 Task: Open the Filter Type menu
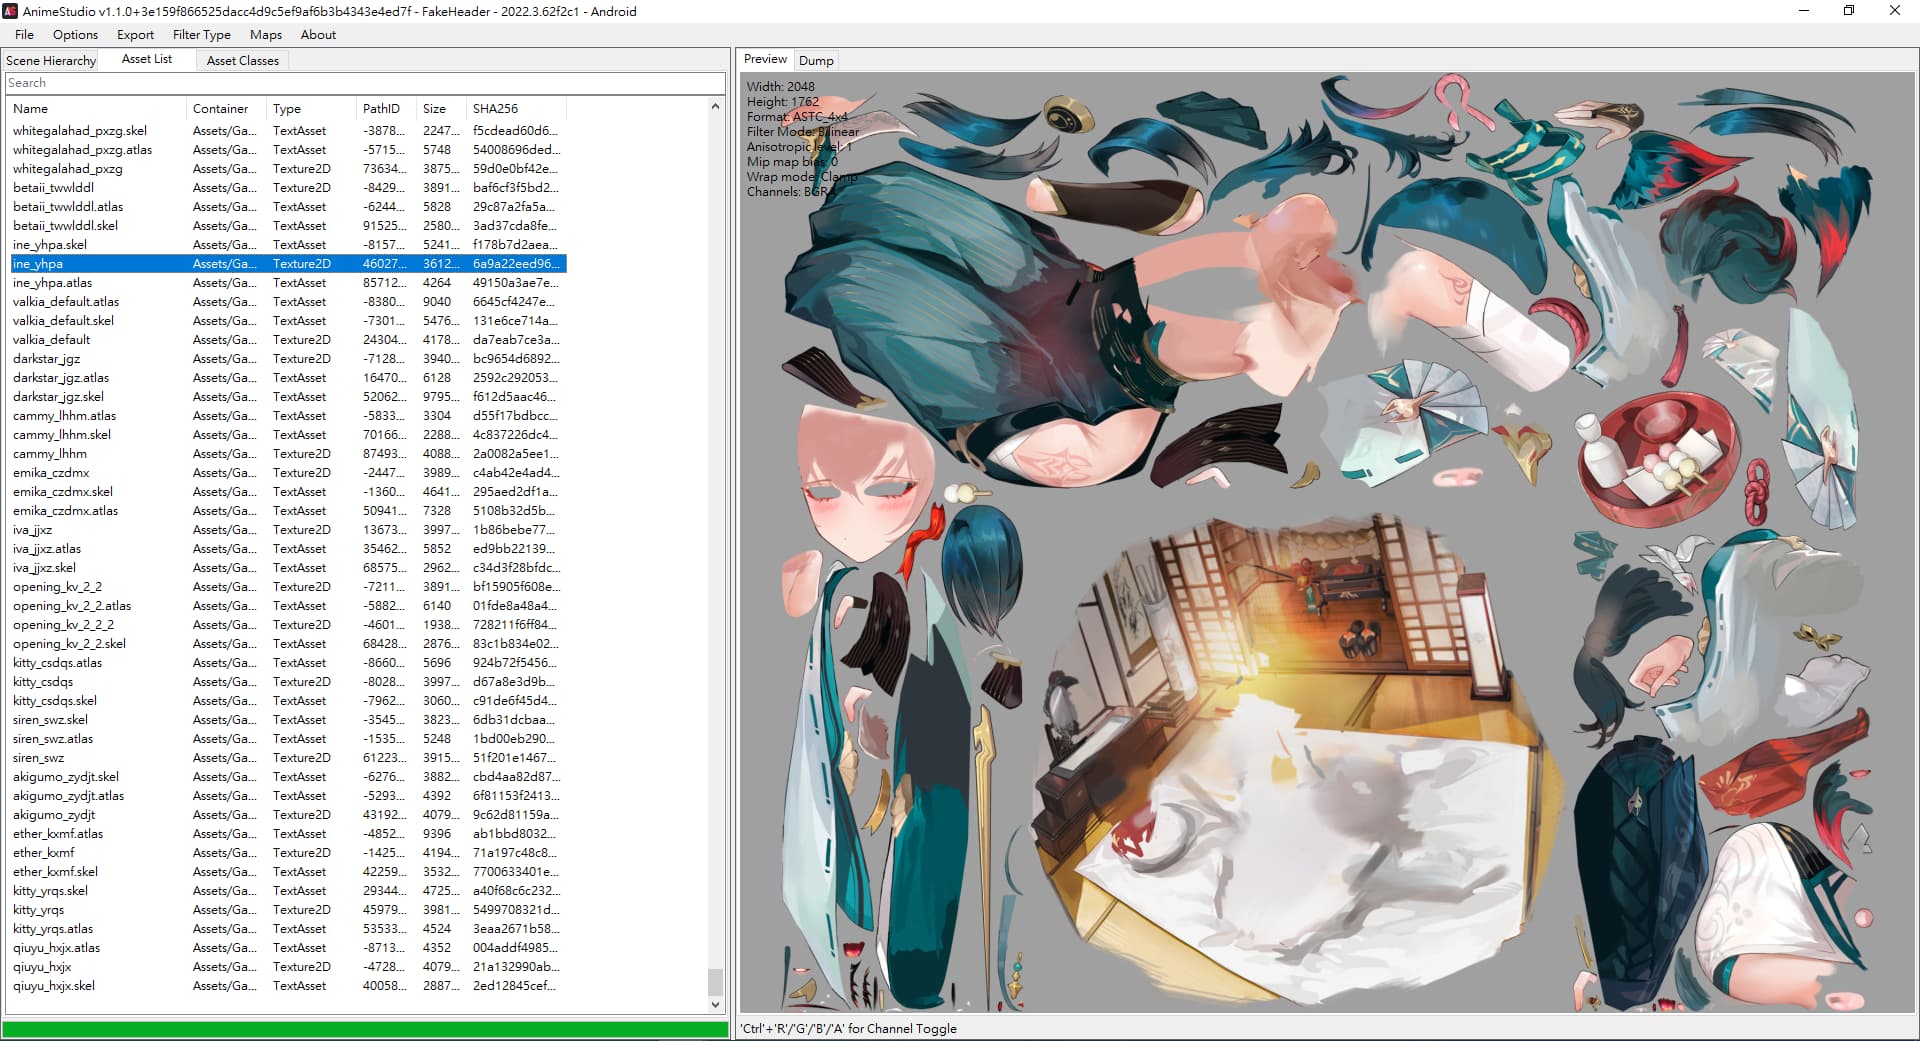click(x=201, y=34)
